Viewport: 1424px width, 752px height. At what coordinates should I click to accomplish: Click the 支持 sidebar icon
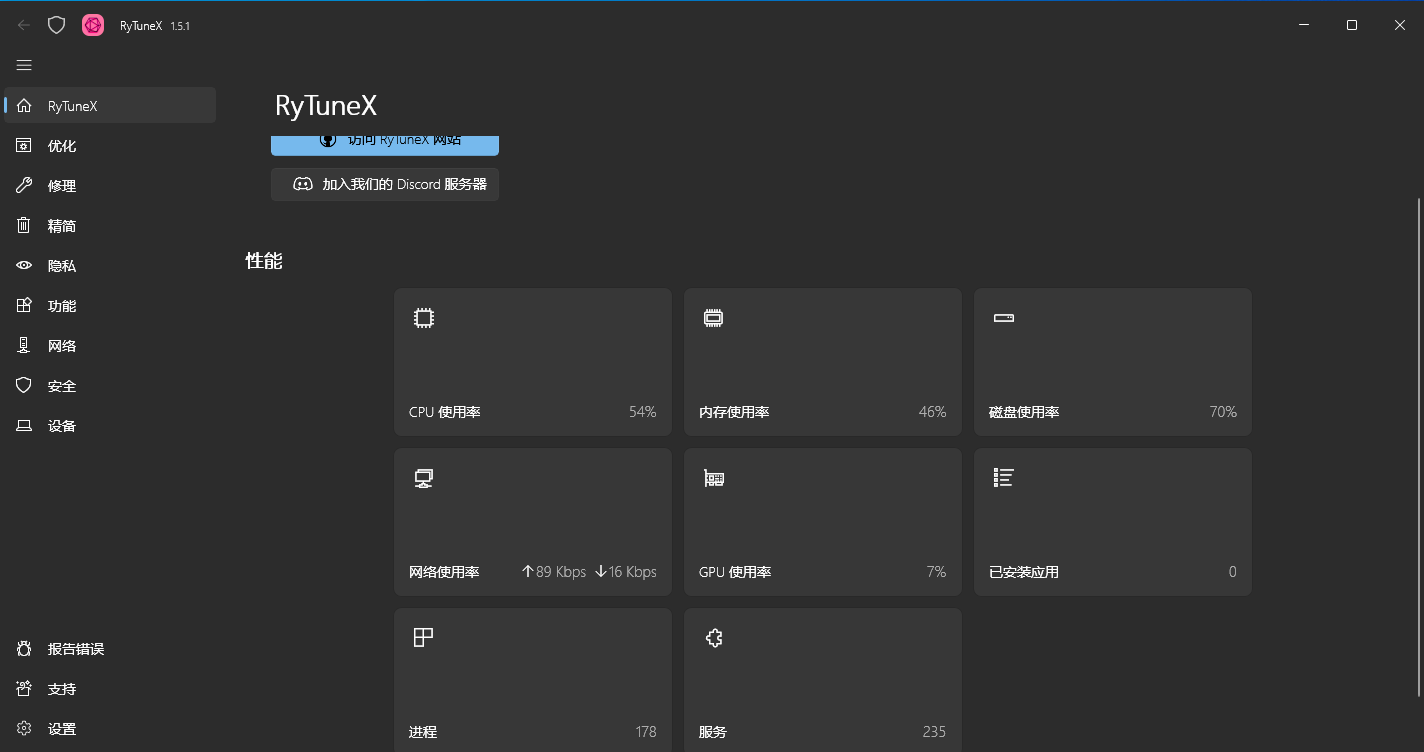(x=24, y=689)
